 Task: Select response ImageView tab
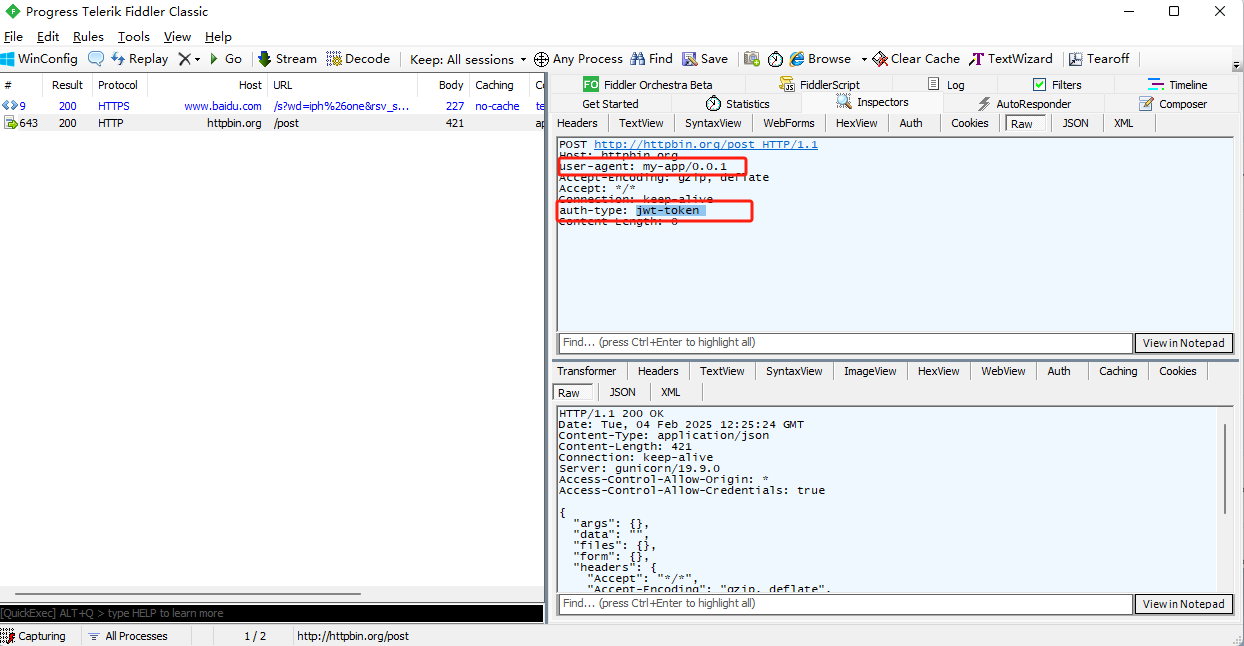tap(870, 371)
